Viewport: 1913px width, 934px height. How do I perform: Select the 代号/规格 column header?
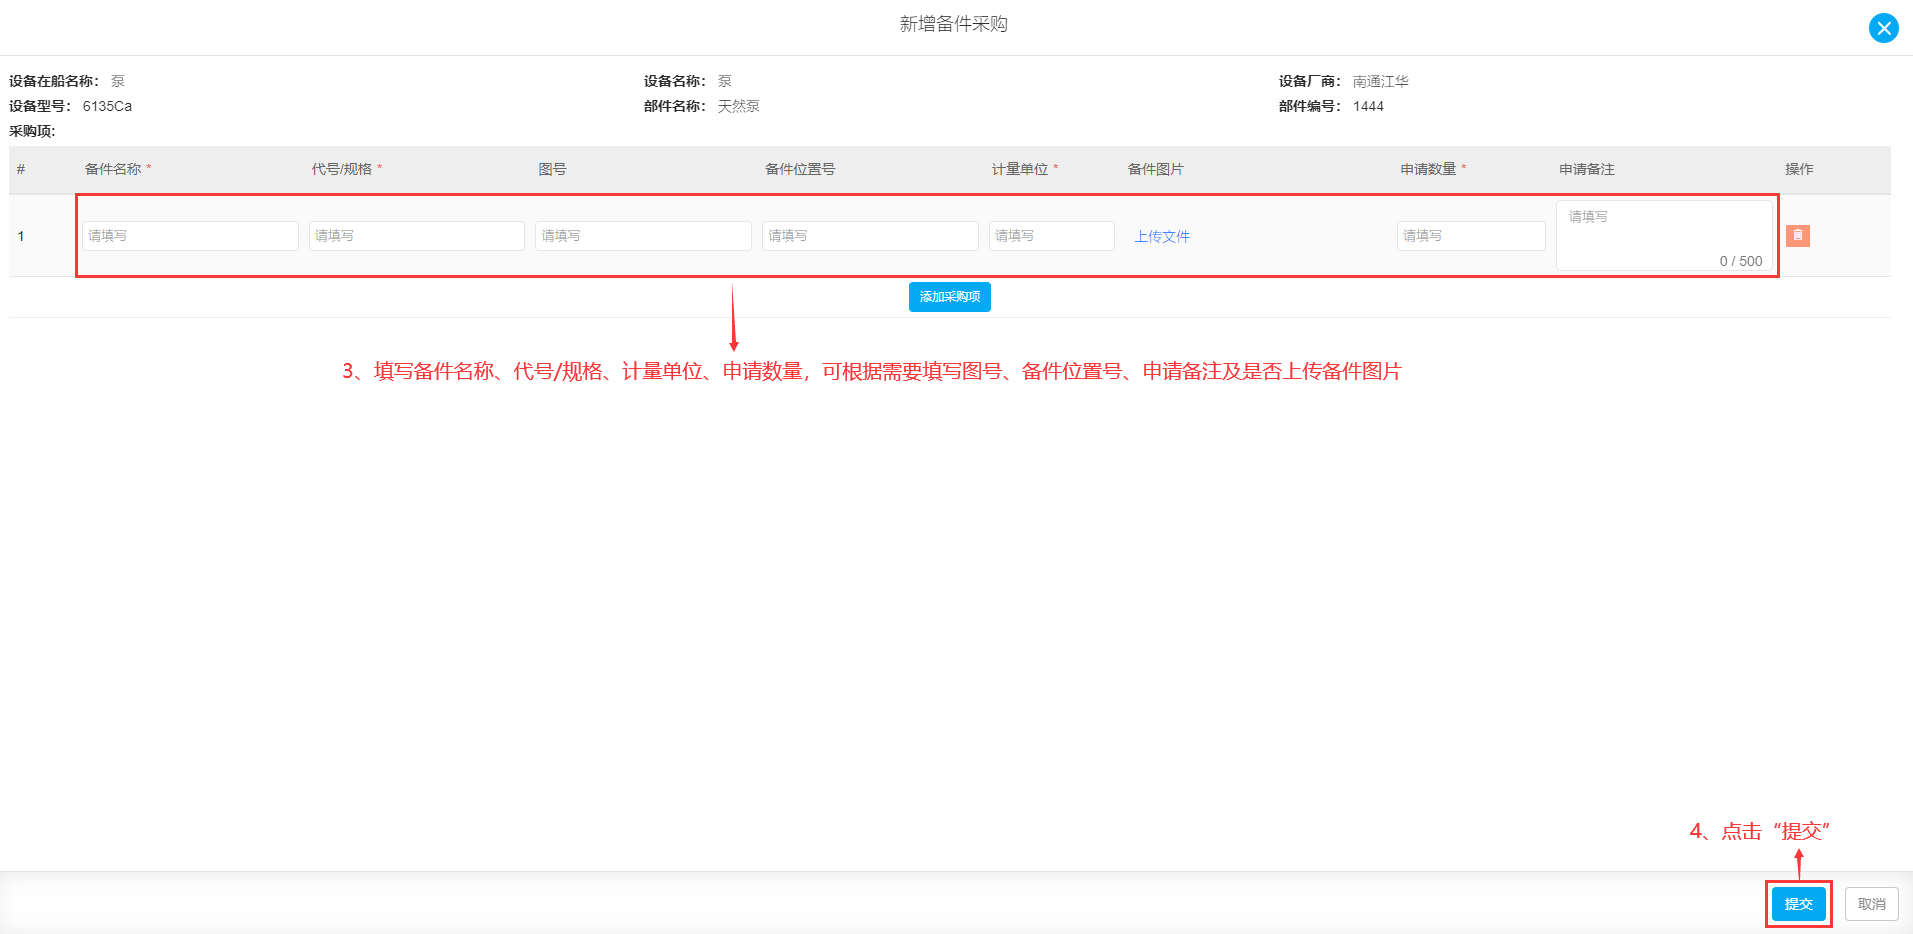341,169
